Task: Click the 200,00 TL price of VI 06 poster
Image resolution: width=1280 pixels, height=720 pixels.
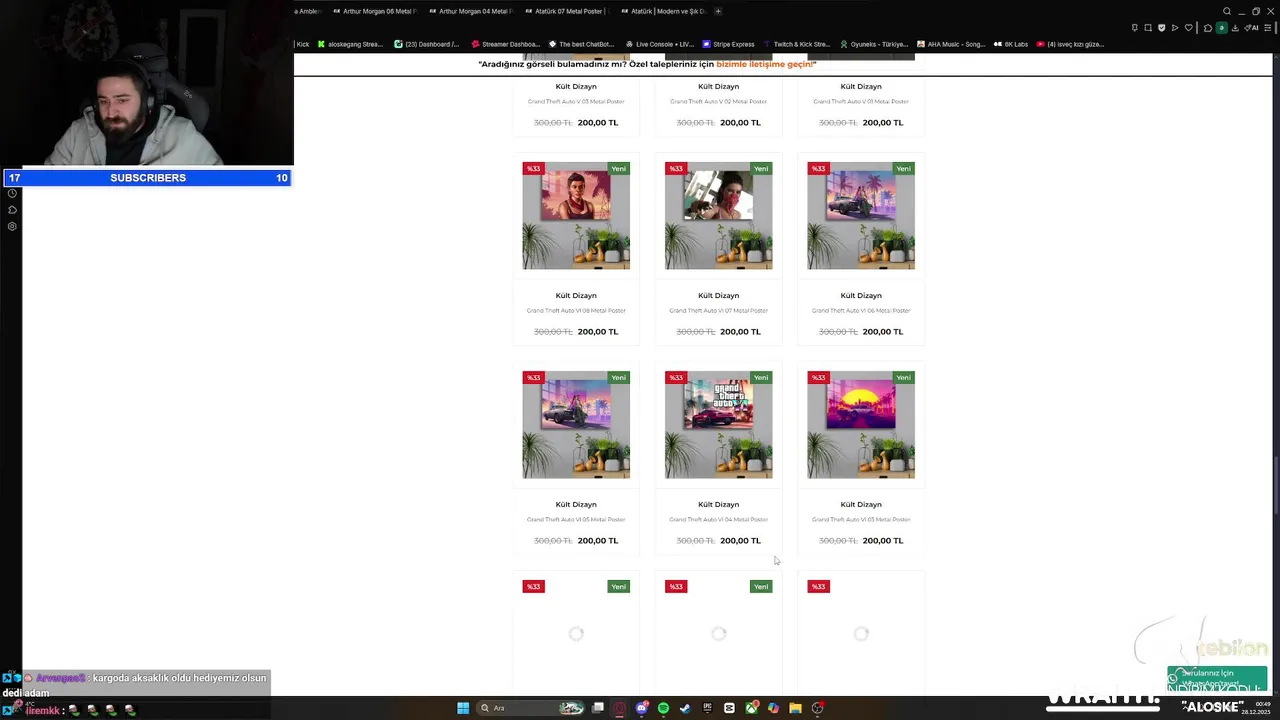Action: pyautogui.click(x=883, y=332)
